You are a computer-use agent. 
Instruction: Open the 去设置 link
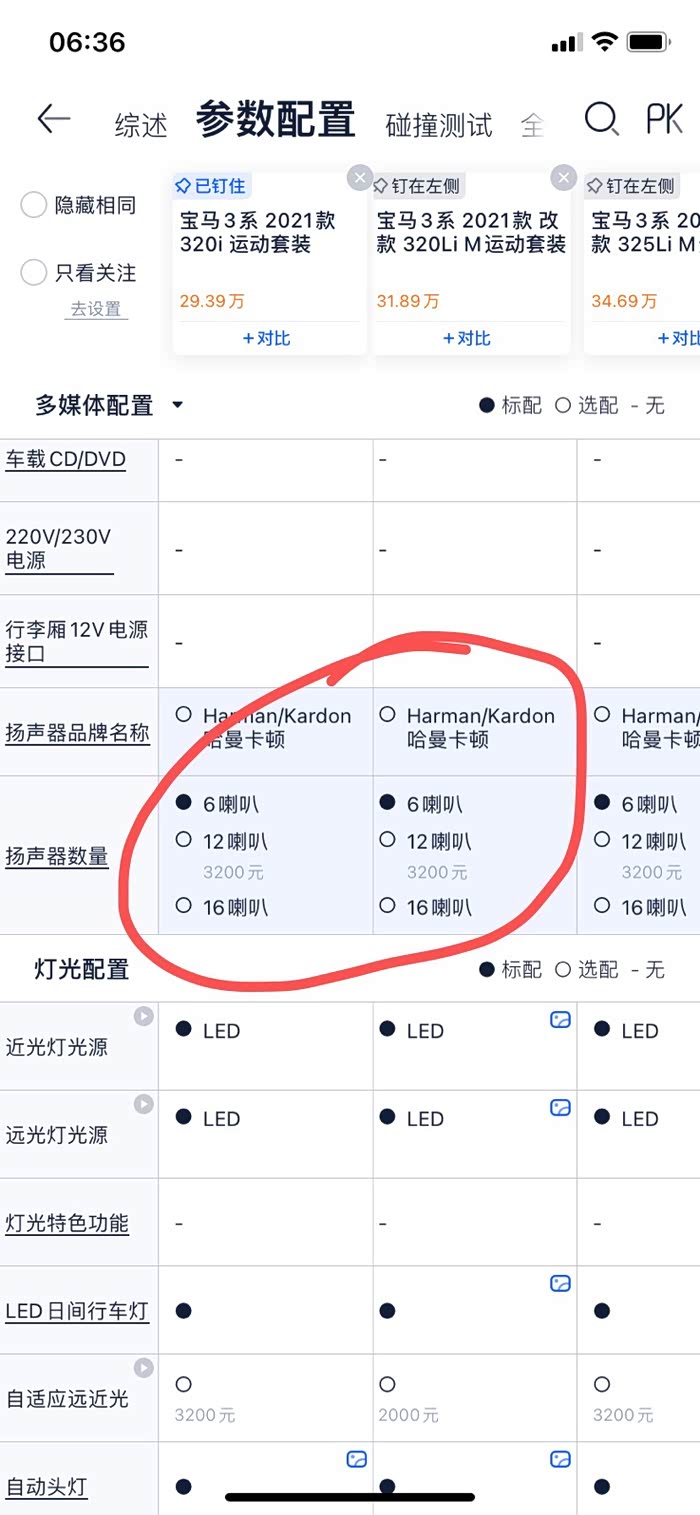96,309
